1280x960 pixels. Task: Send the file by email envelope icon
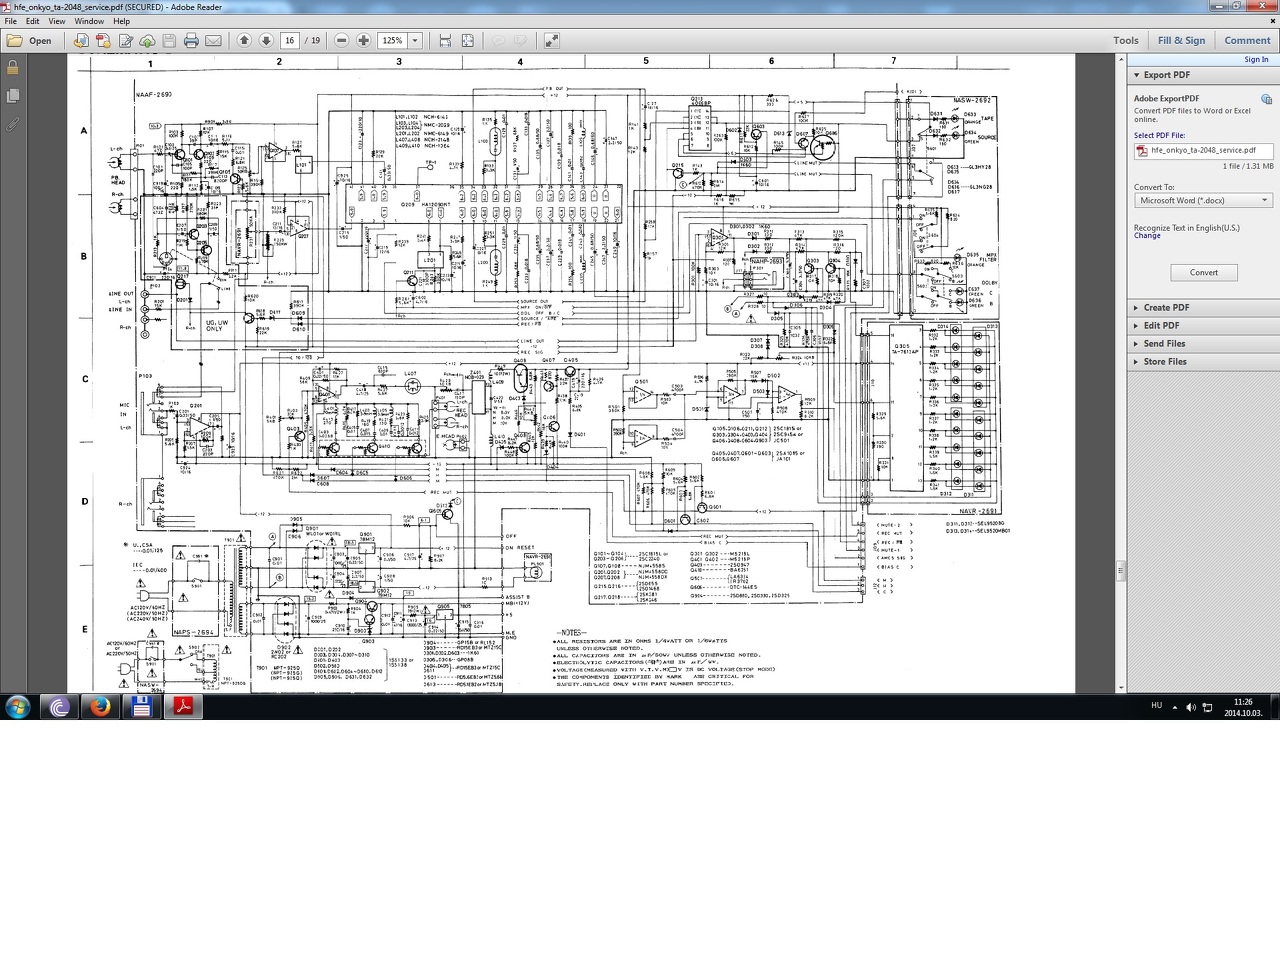point(213,41)
